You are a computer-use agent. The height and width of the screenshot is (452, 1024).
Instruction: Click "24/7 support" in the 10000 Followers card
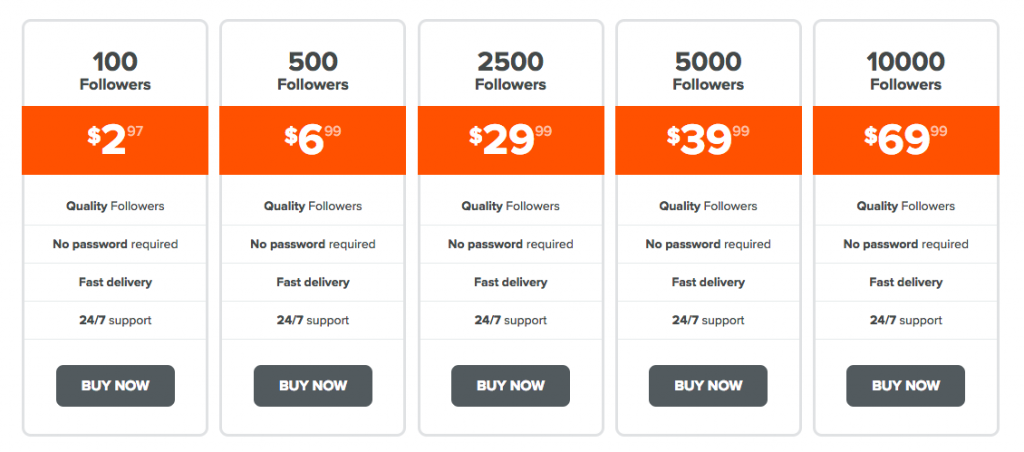(x=905, y=320)
